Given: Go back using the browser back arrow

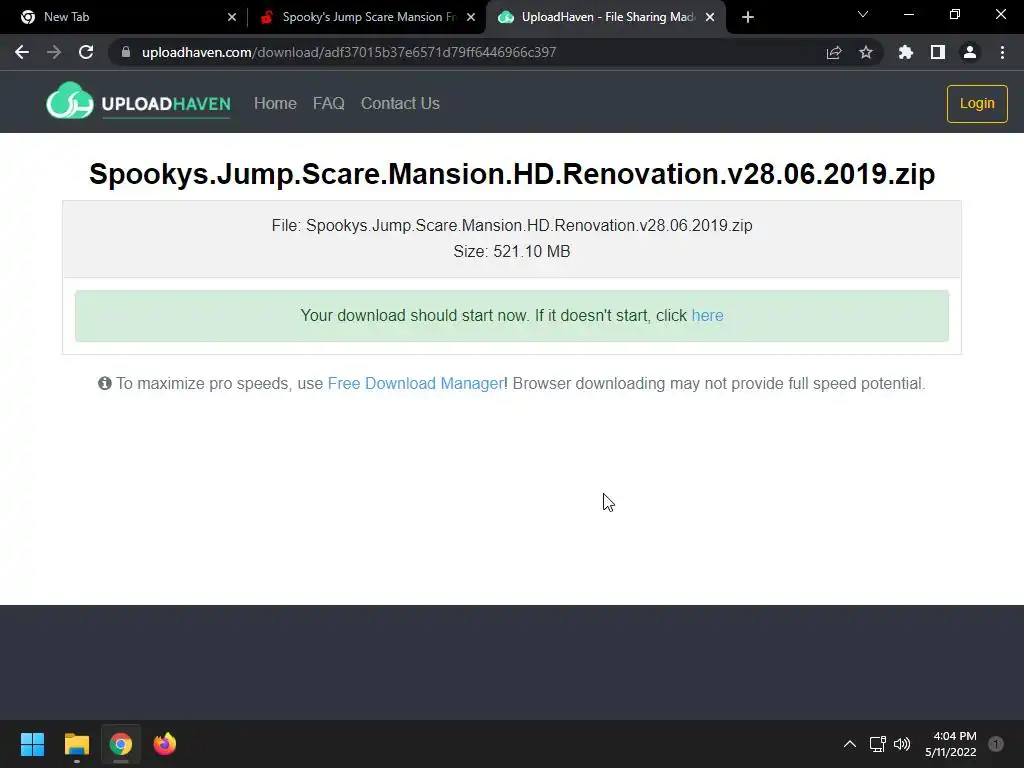Looking at the screenshot, I should point(22,52).
